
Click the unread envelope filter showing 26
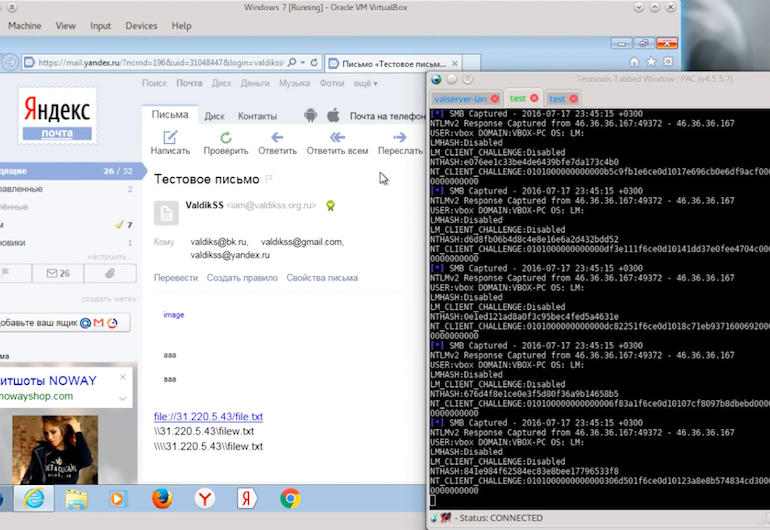pos(58,273)
